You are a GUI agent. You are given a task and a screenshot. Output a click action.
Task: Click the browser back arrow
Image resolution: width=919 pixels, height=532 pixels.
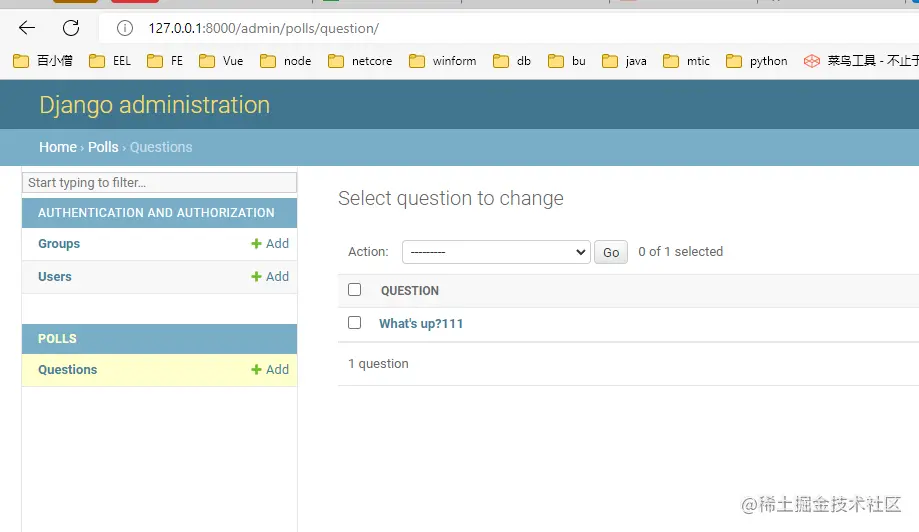pyautogui.click(x=27, y=28)
